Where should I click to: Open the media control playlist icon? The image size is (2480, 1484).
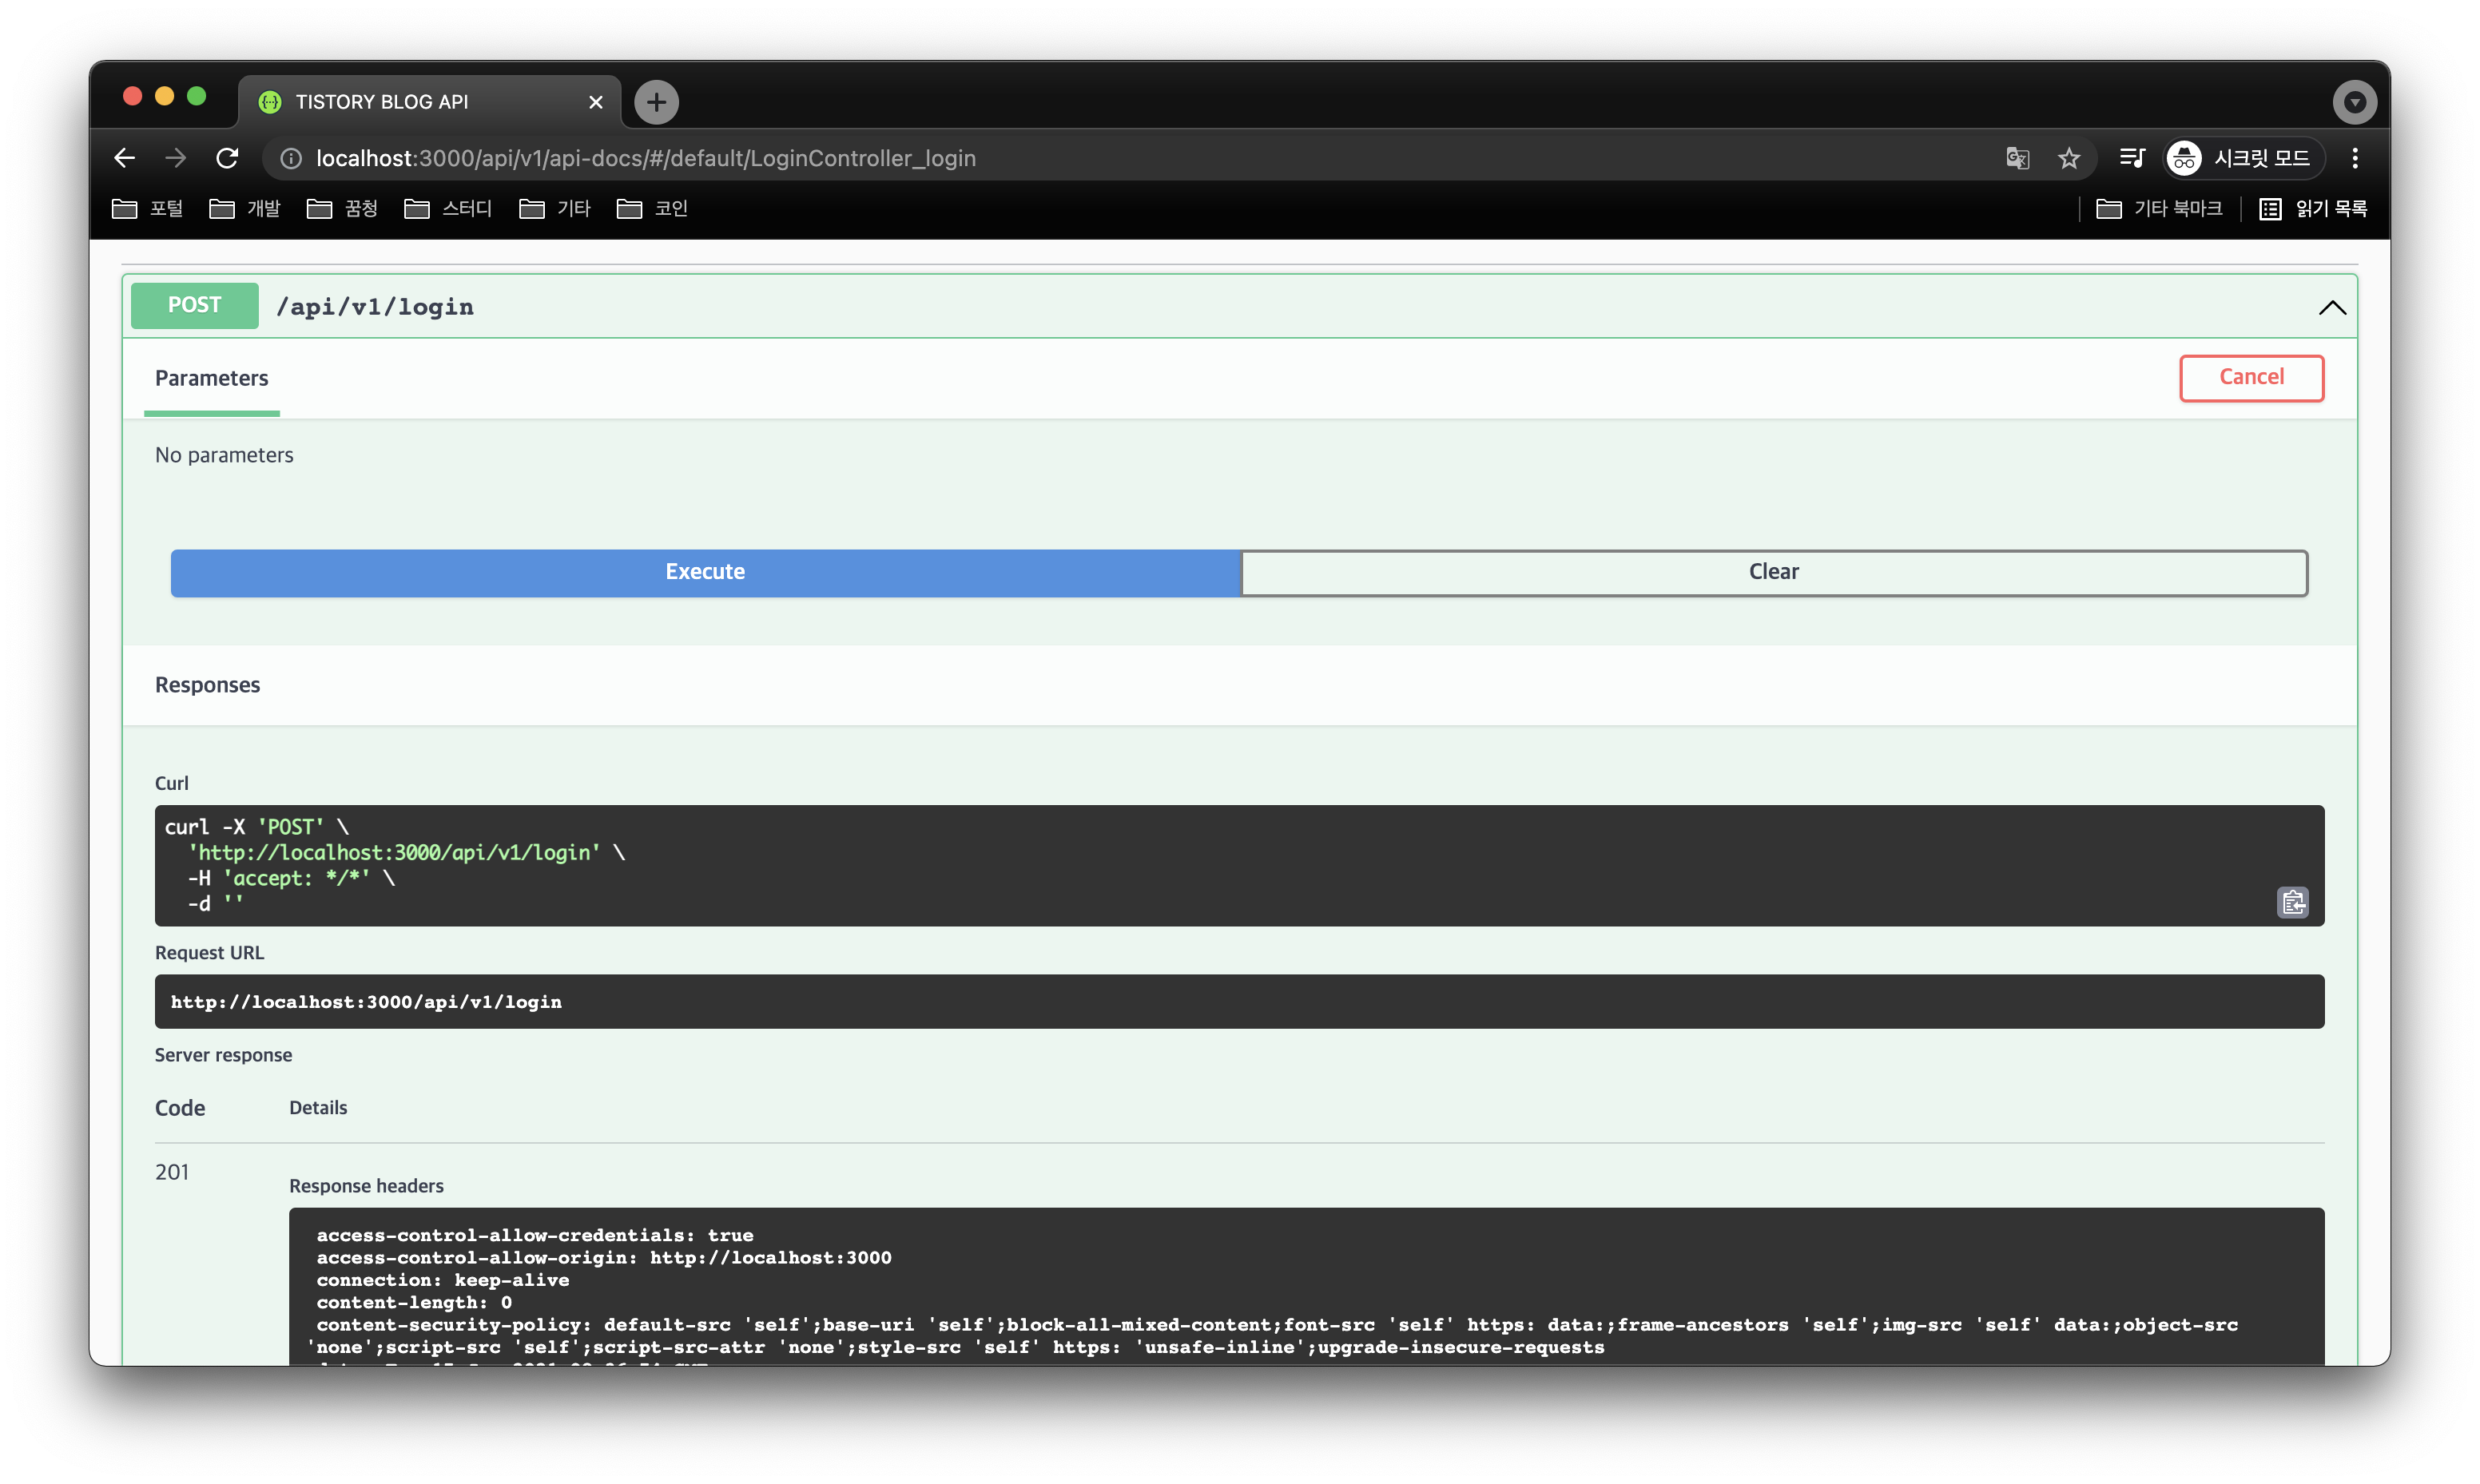tap(2131, 158)
